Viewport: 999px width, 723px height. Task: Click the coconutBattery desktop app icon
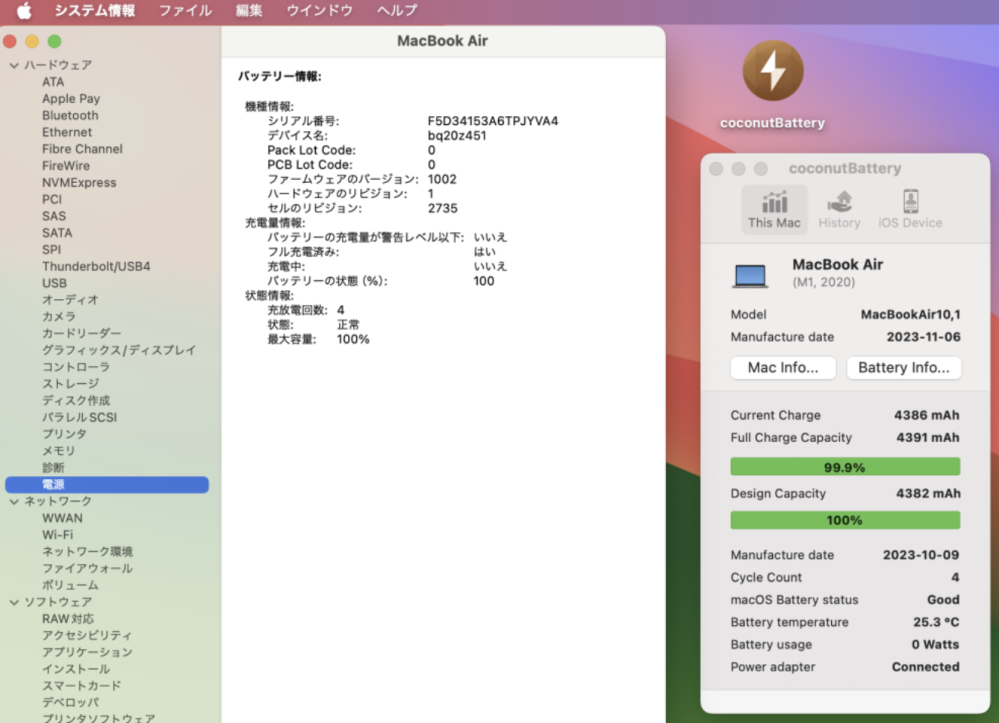(773, 71)
